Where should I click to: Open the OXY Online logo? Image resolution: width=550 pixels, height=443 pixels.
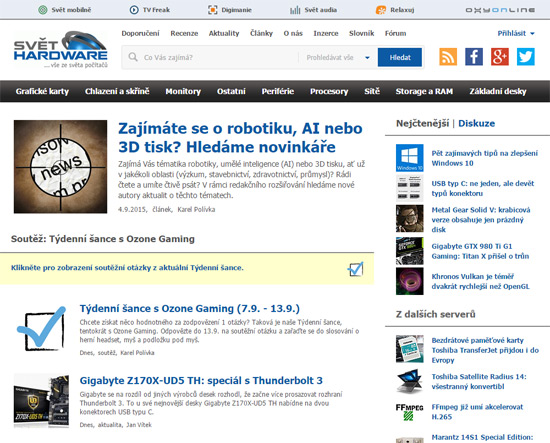500,10
